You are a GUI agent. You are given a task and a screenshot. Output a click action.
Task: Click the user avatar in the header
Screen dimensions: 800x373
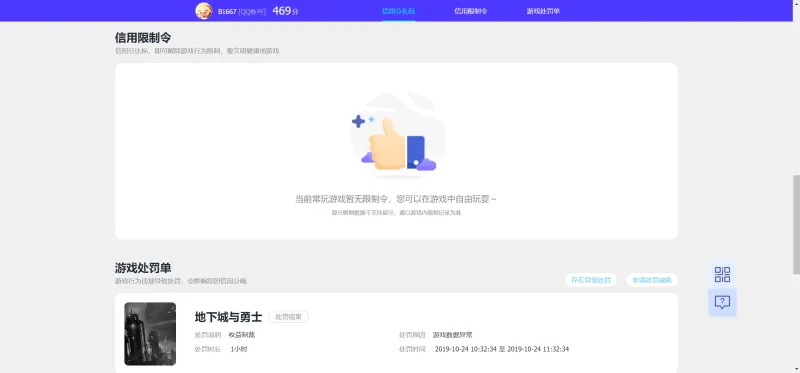click(x=204, y=11)
